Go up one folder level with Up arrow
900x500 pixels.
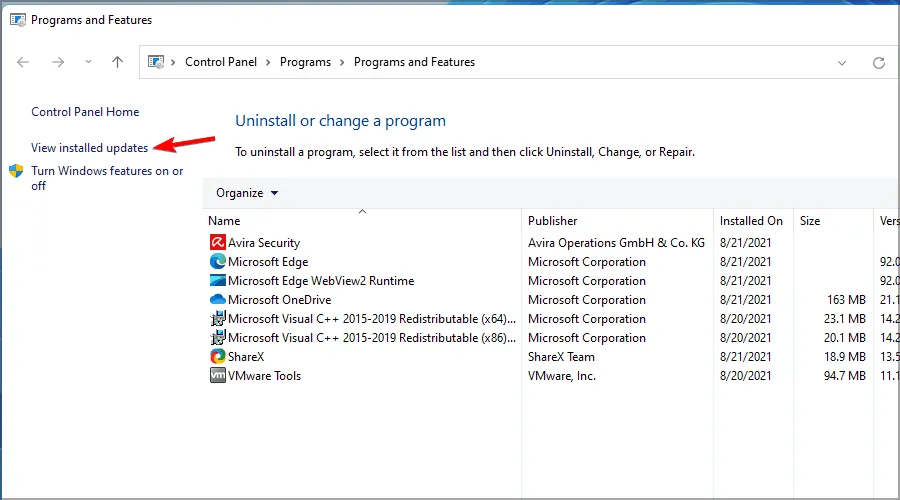117,62
